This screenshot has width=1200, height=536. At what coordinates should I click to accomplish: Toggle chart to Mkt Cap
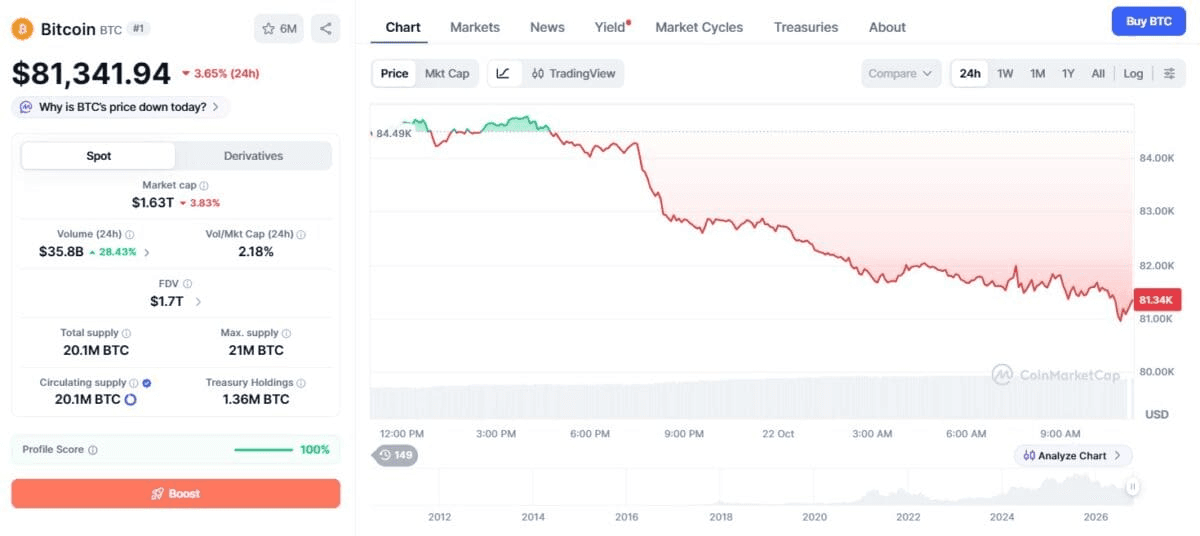point(447,73)
